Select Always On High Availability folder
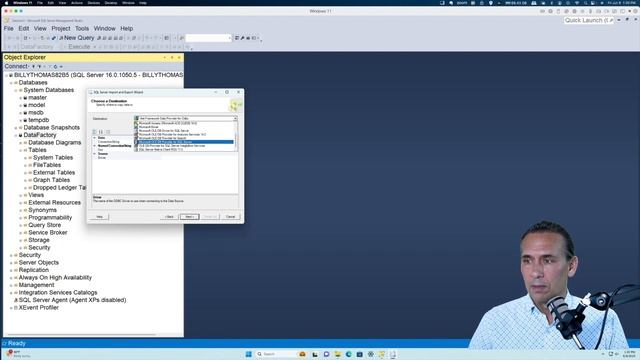Image resolution: width=640 pixels, height=360 pixels. click(55, 278)
